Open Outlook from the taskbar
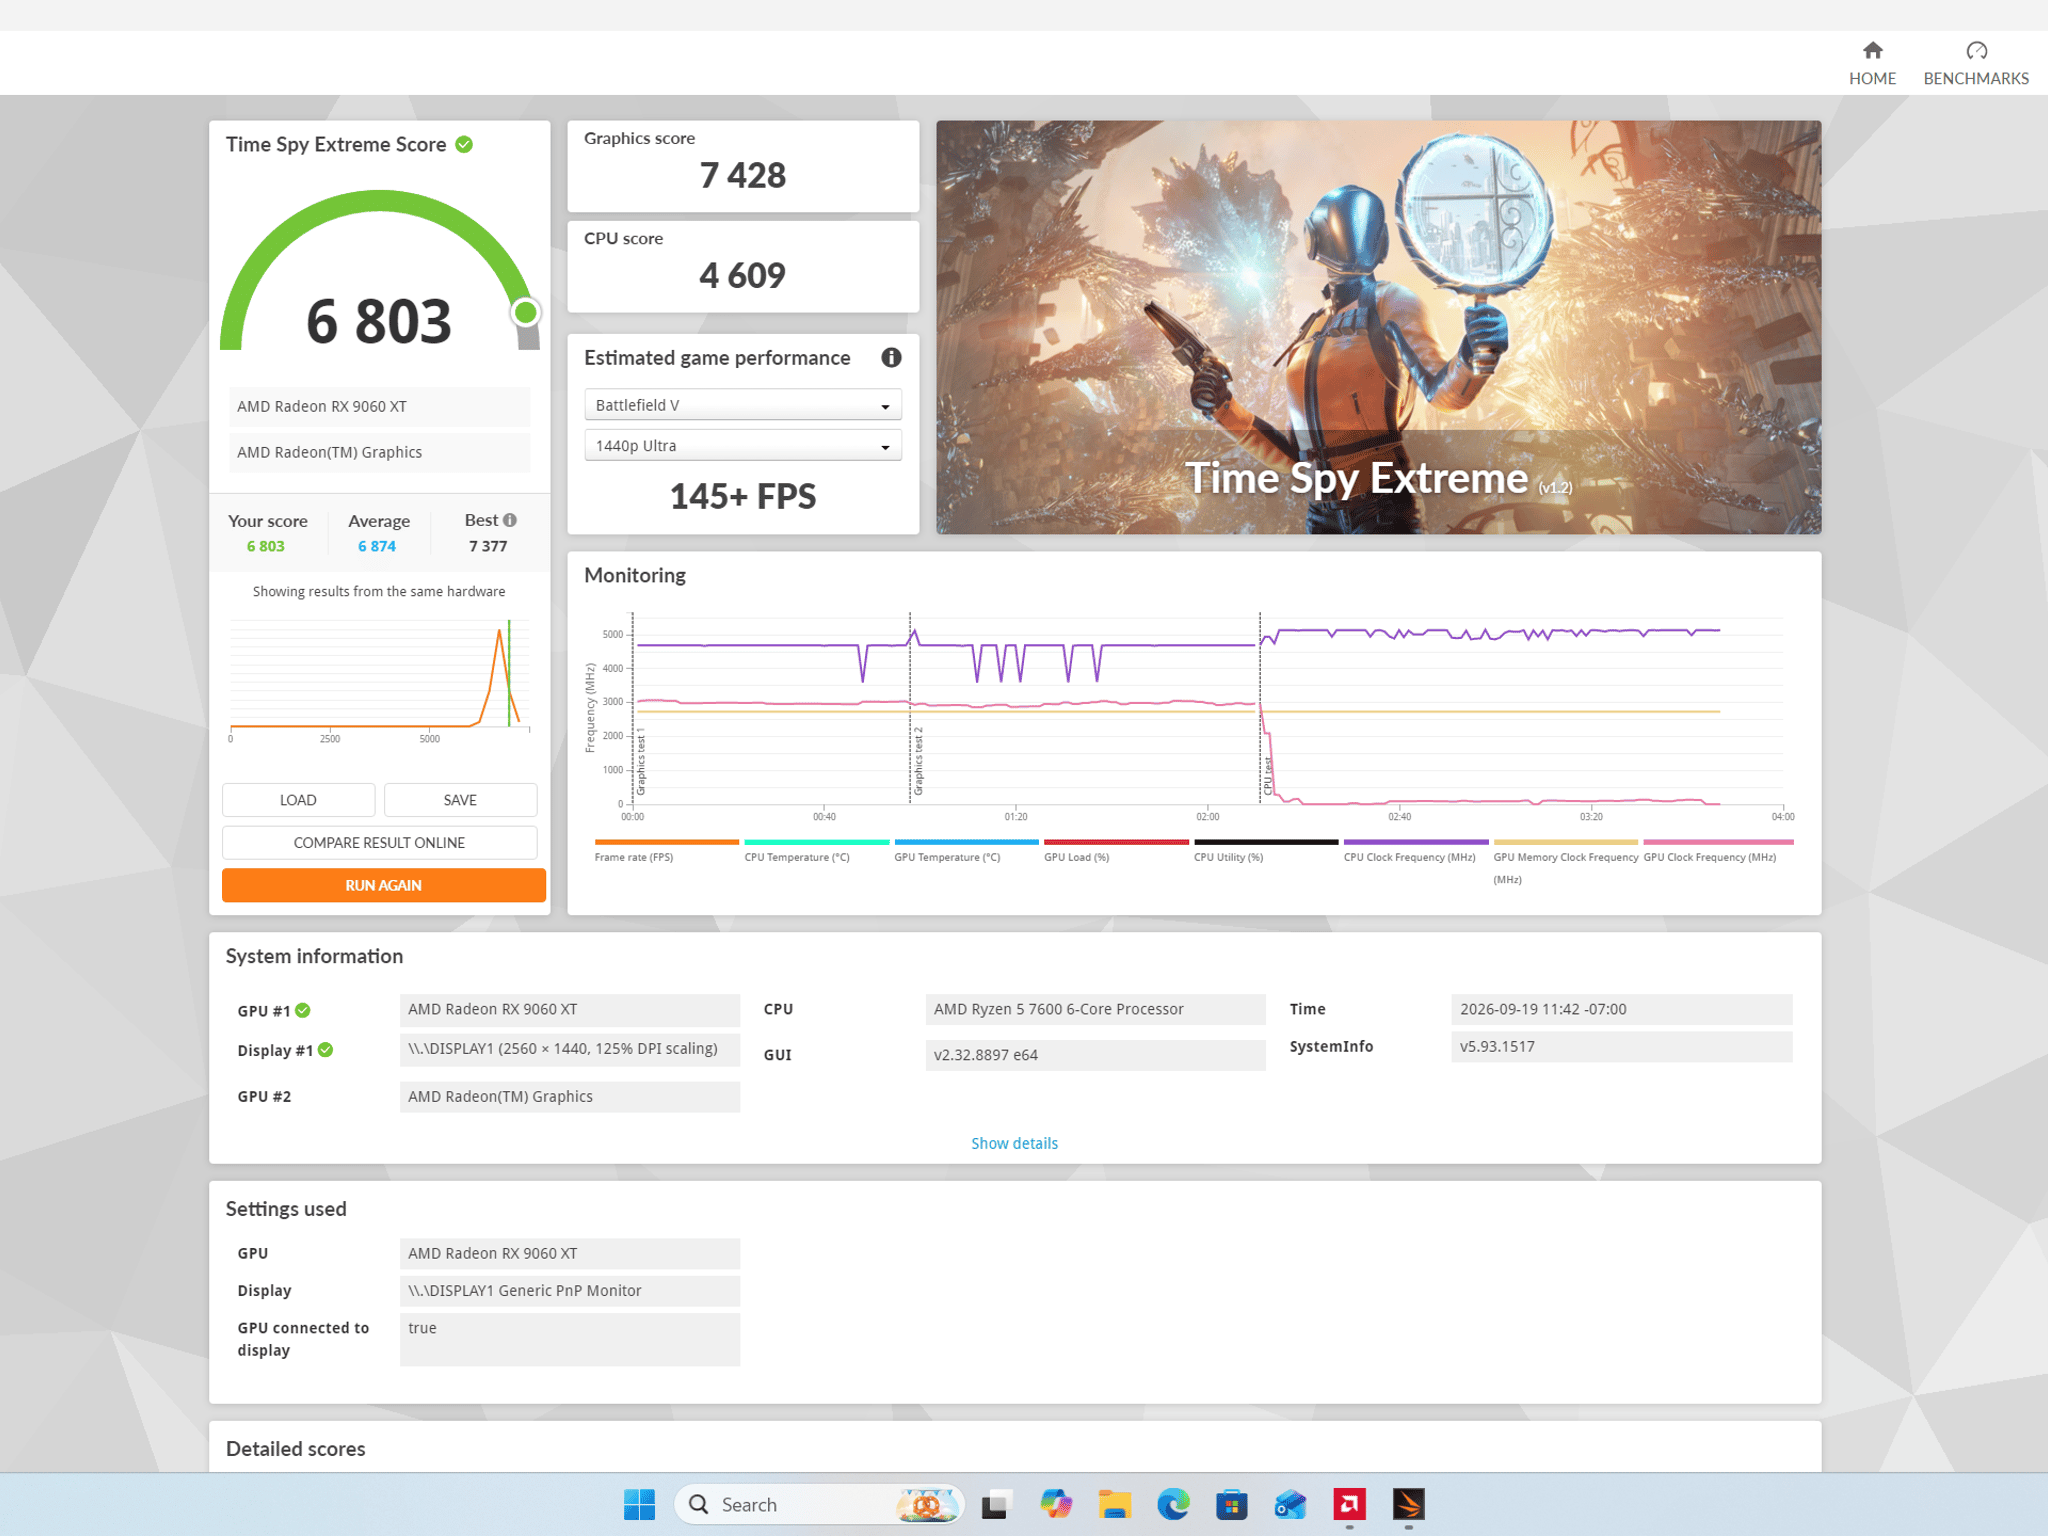This screenshot has width=2048, height=1536. [1290, 1504]
